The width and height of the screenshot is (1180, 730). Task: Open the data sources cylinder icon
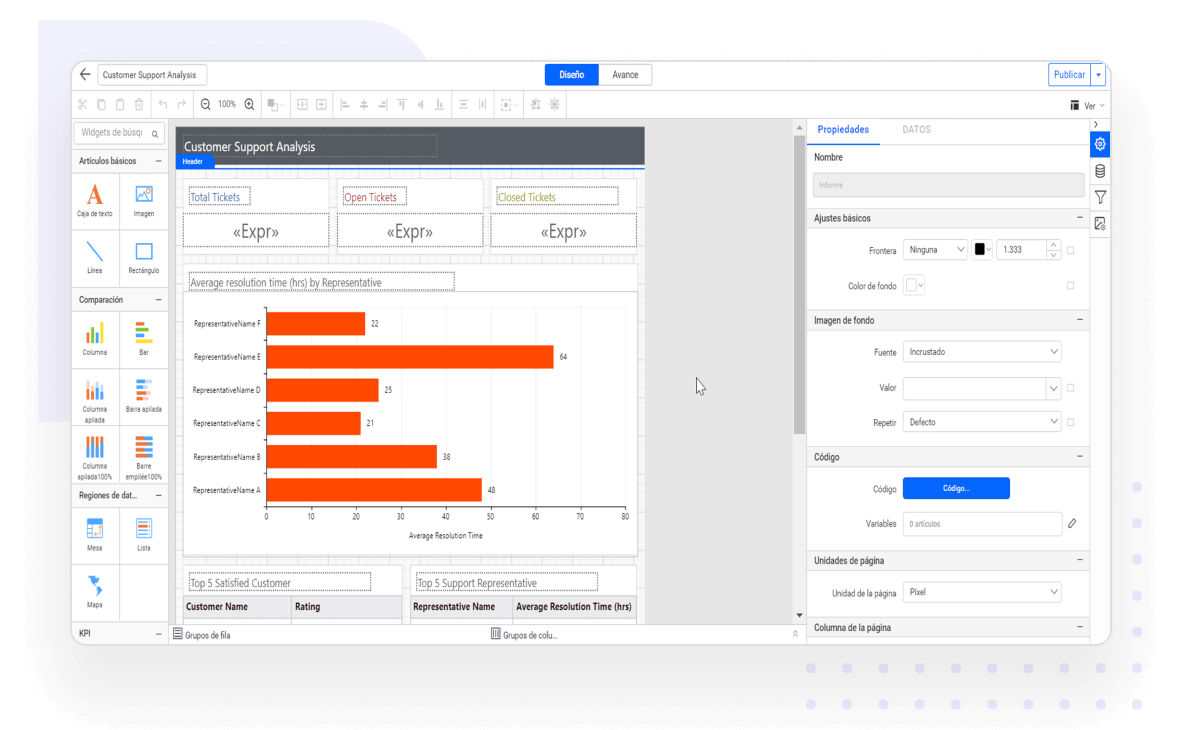(x=1100, y=171)
